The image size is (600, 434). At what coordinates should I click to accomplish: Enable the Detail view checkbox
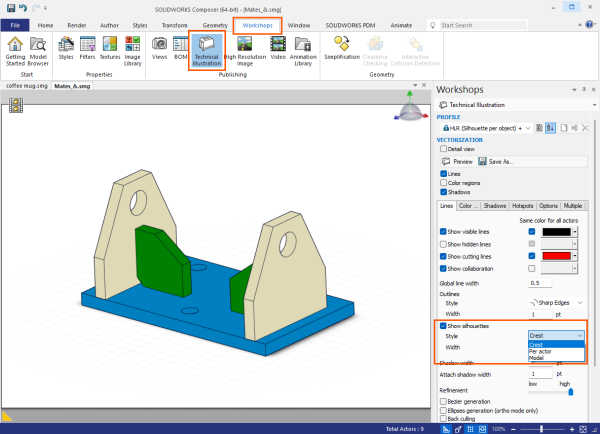click(x=443, y=148)
